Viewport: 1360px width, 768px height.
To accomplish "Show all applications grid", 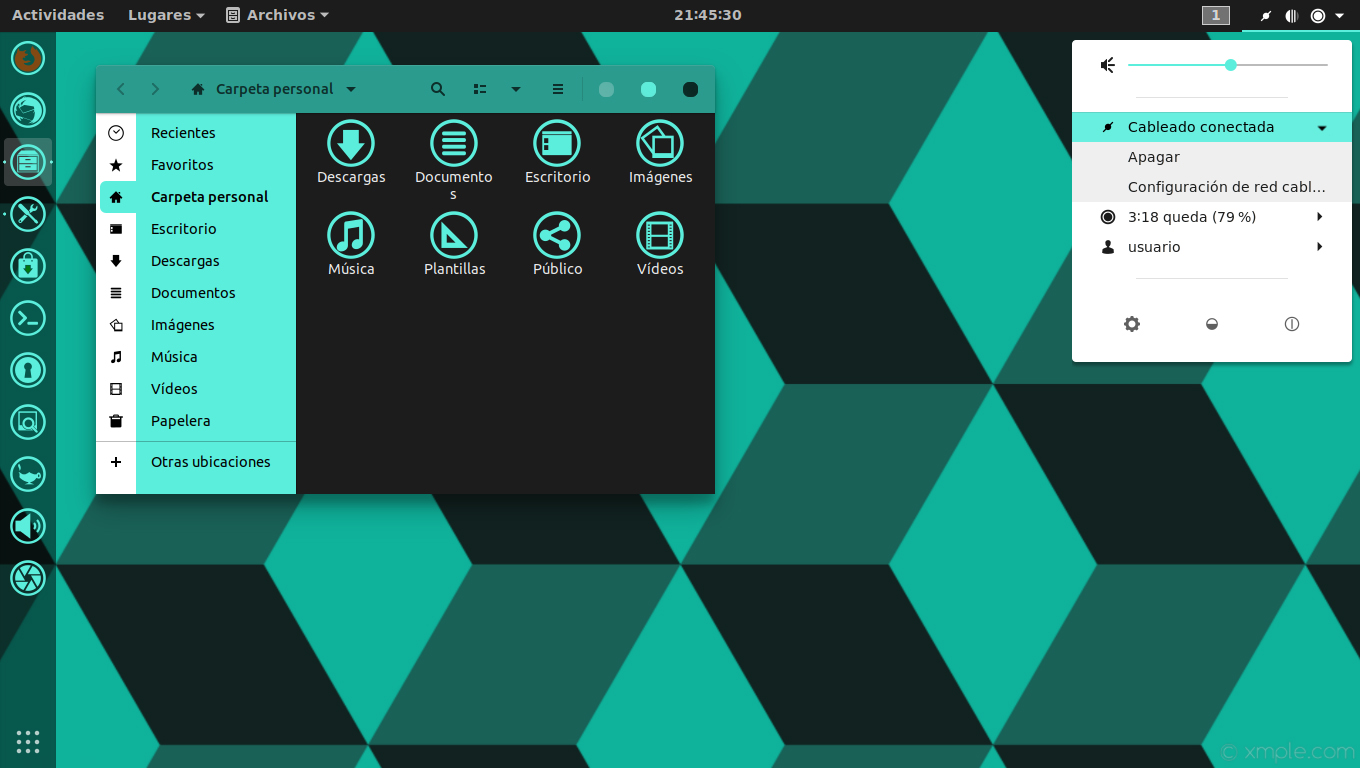I will pyautogui.click(x=28, y=741).
